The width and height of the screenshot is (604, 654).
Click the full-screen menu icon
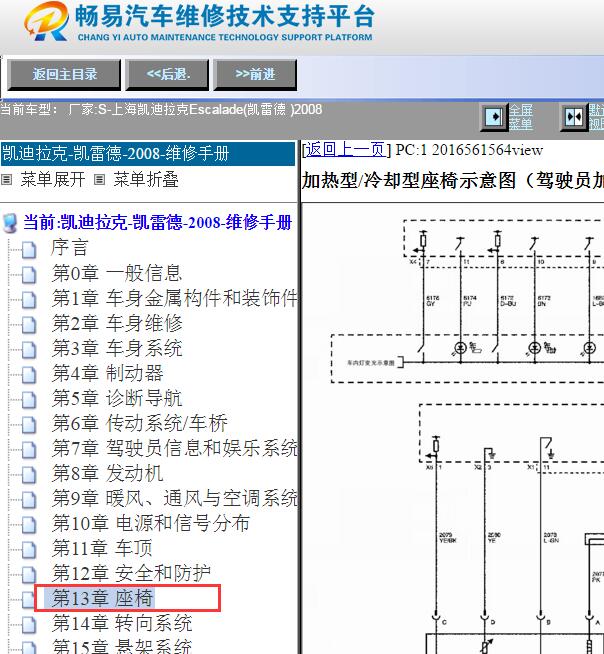tap(494, 117)
